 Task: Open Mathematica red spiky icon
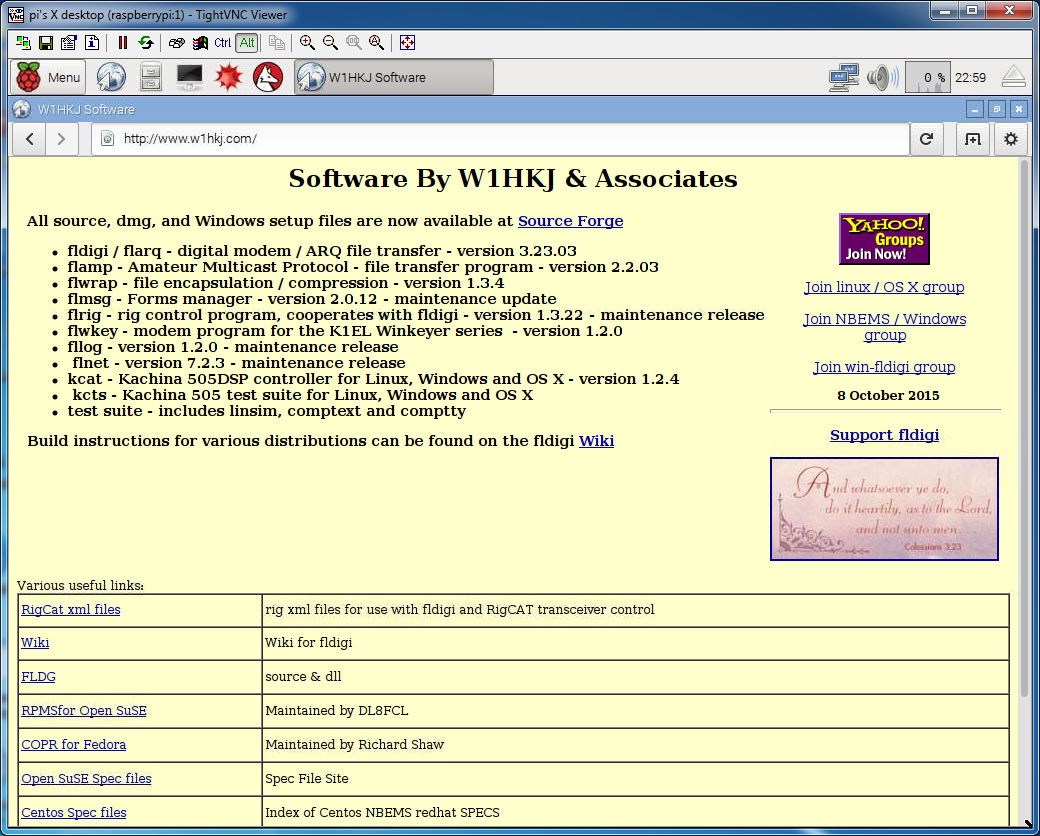pyautogui.click(x=229, y=77)
